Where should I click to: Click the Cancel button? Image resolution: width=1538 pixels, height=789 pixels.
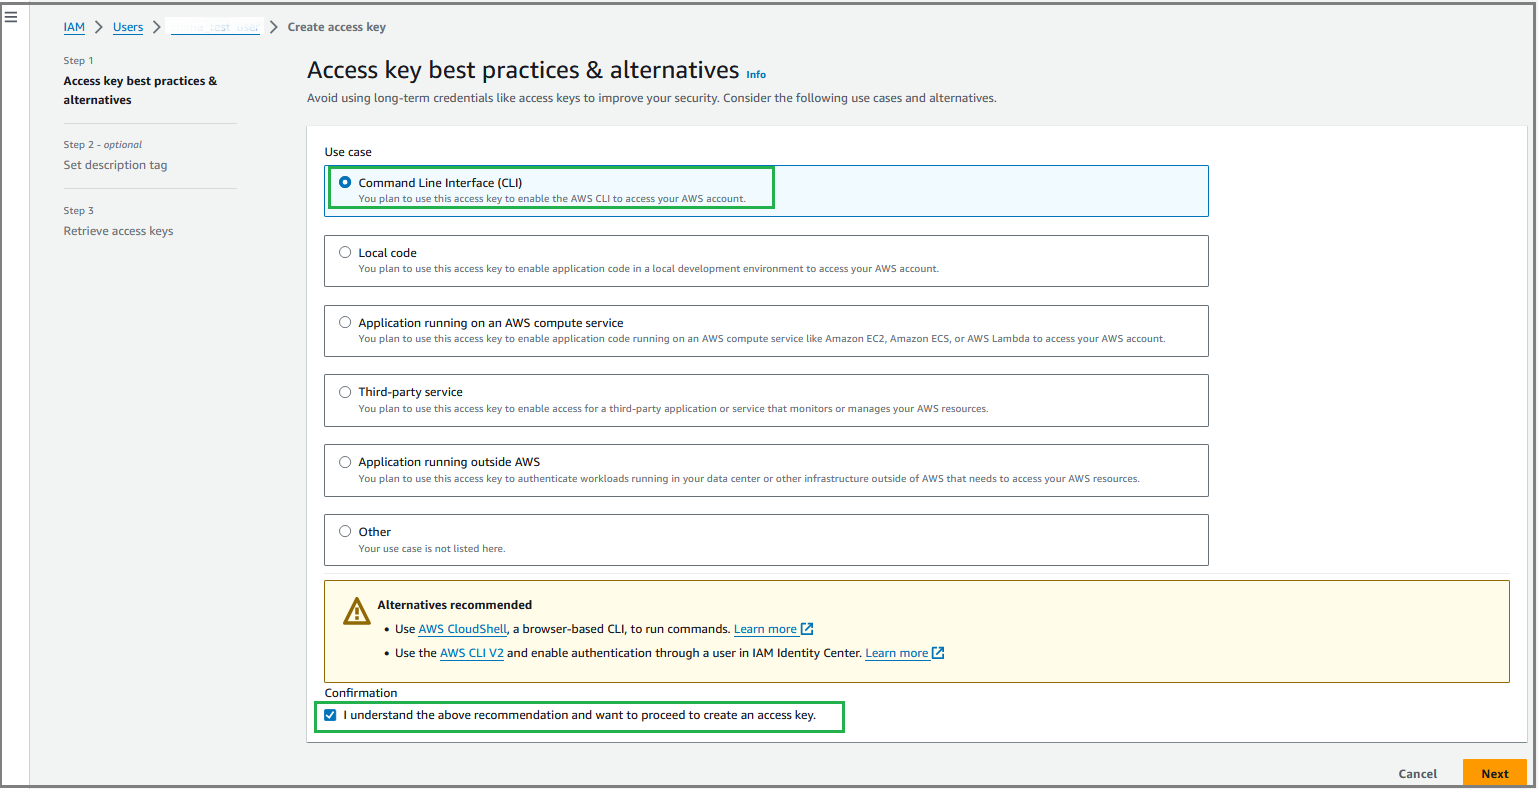tap(1418, 773)
